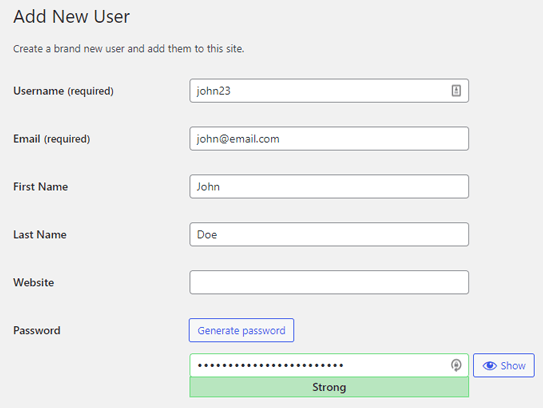Click the Username (required) label
Viewport: 543px width, 408px height.
point(63,91)
